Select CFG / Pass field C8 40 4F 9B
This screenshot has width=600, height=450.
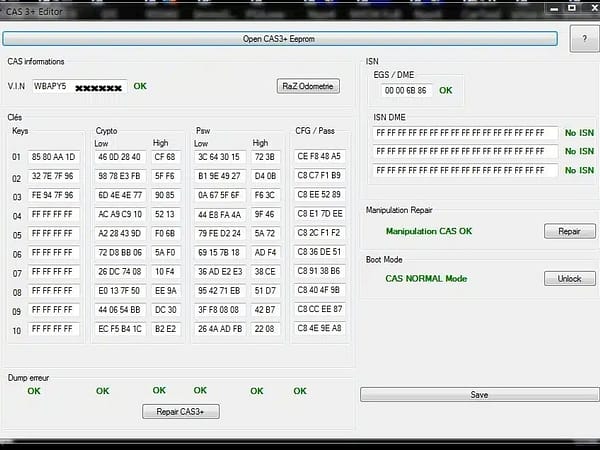click(x=320, y=290)
